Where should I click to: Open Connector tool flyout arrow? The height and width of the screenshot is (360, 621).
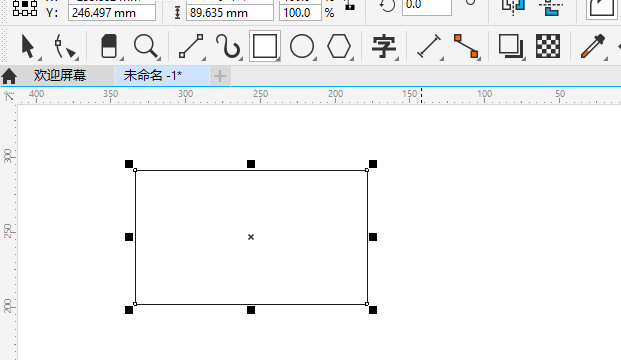[x=479, y=59]
